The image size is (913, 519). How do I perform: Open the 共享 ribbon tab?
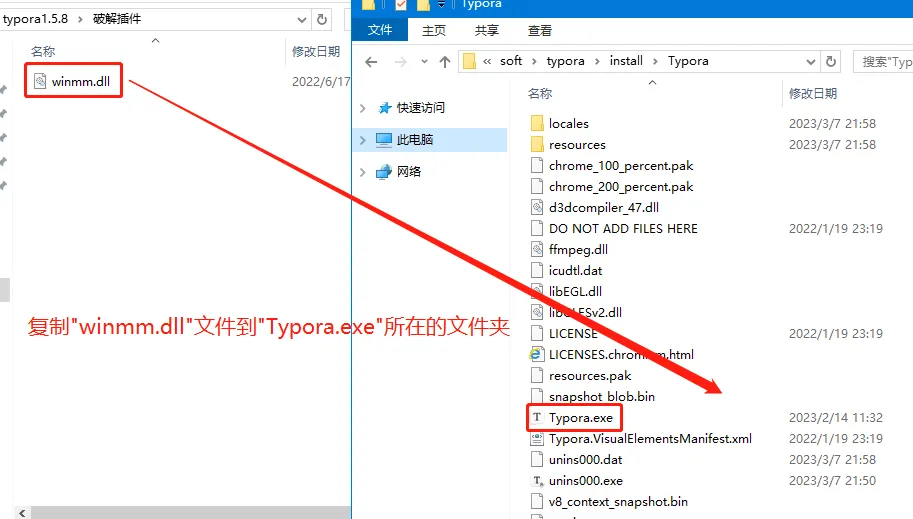pyautogui.click(x=486, y=30)
